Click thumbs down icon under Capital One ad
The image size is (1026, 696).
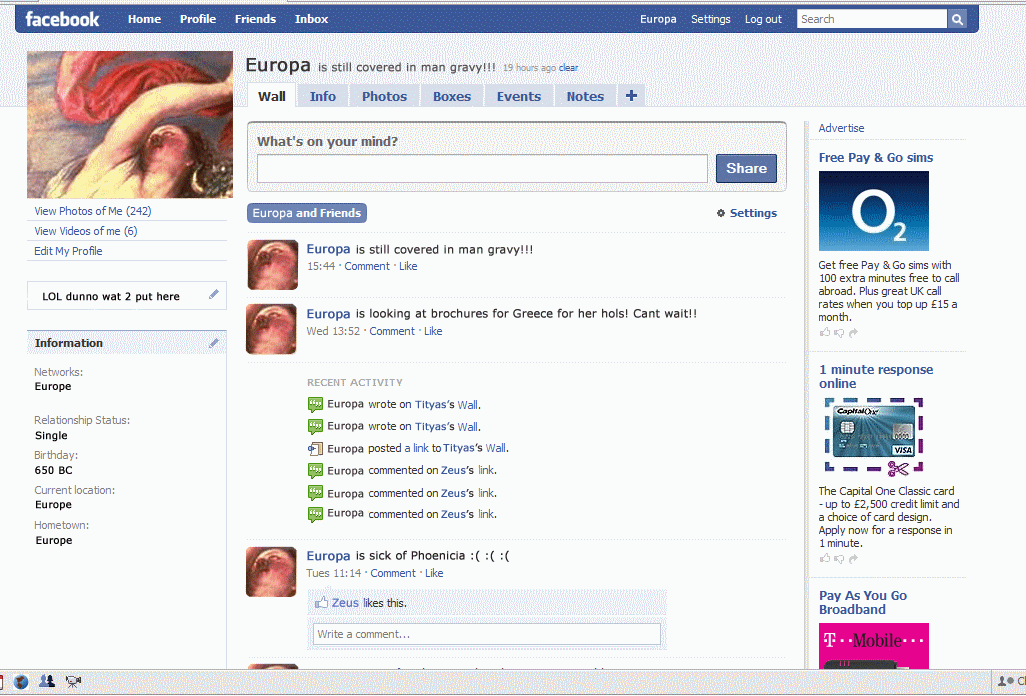(x=839, y=559)
